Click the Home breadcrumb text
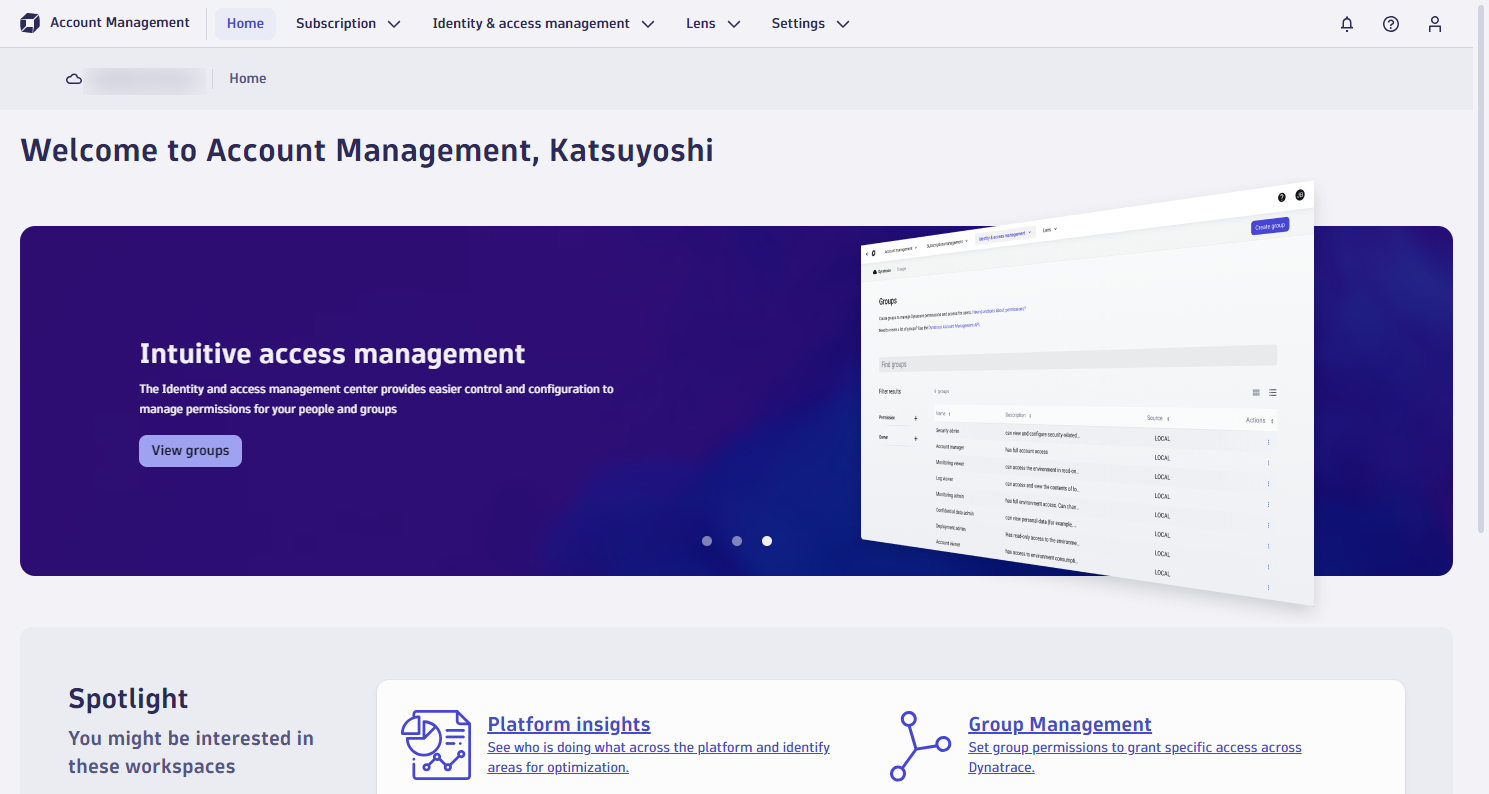Viewport: 1489px width, 794px height. tap(248, 79)
